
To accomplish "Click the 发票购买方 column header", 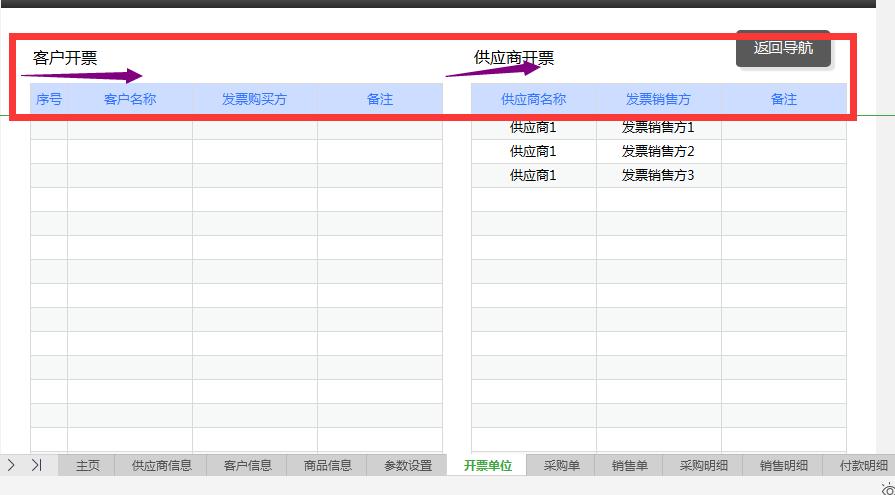I will click(x=255, y=99).
